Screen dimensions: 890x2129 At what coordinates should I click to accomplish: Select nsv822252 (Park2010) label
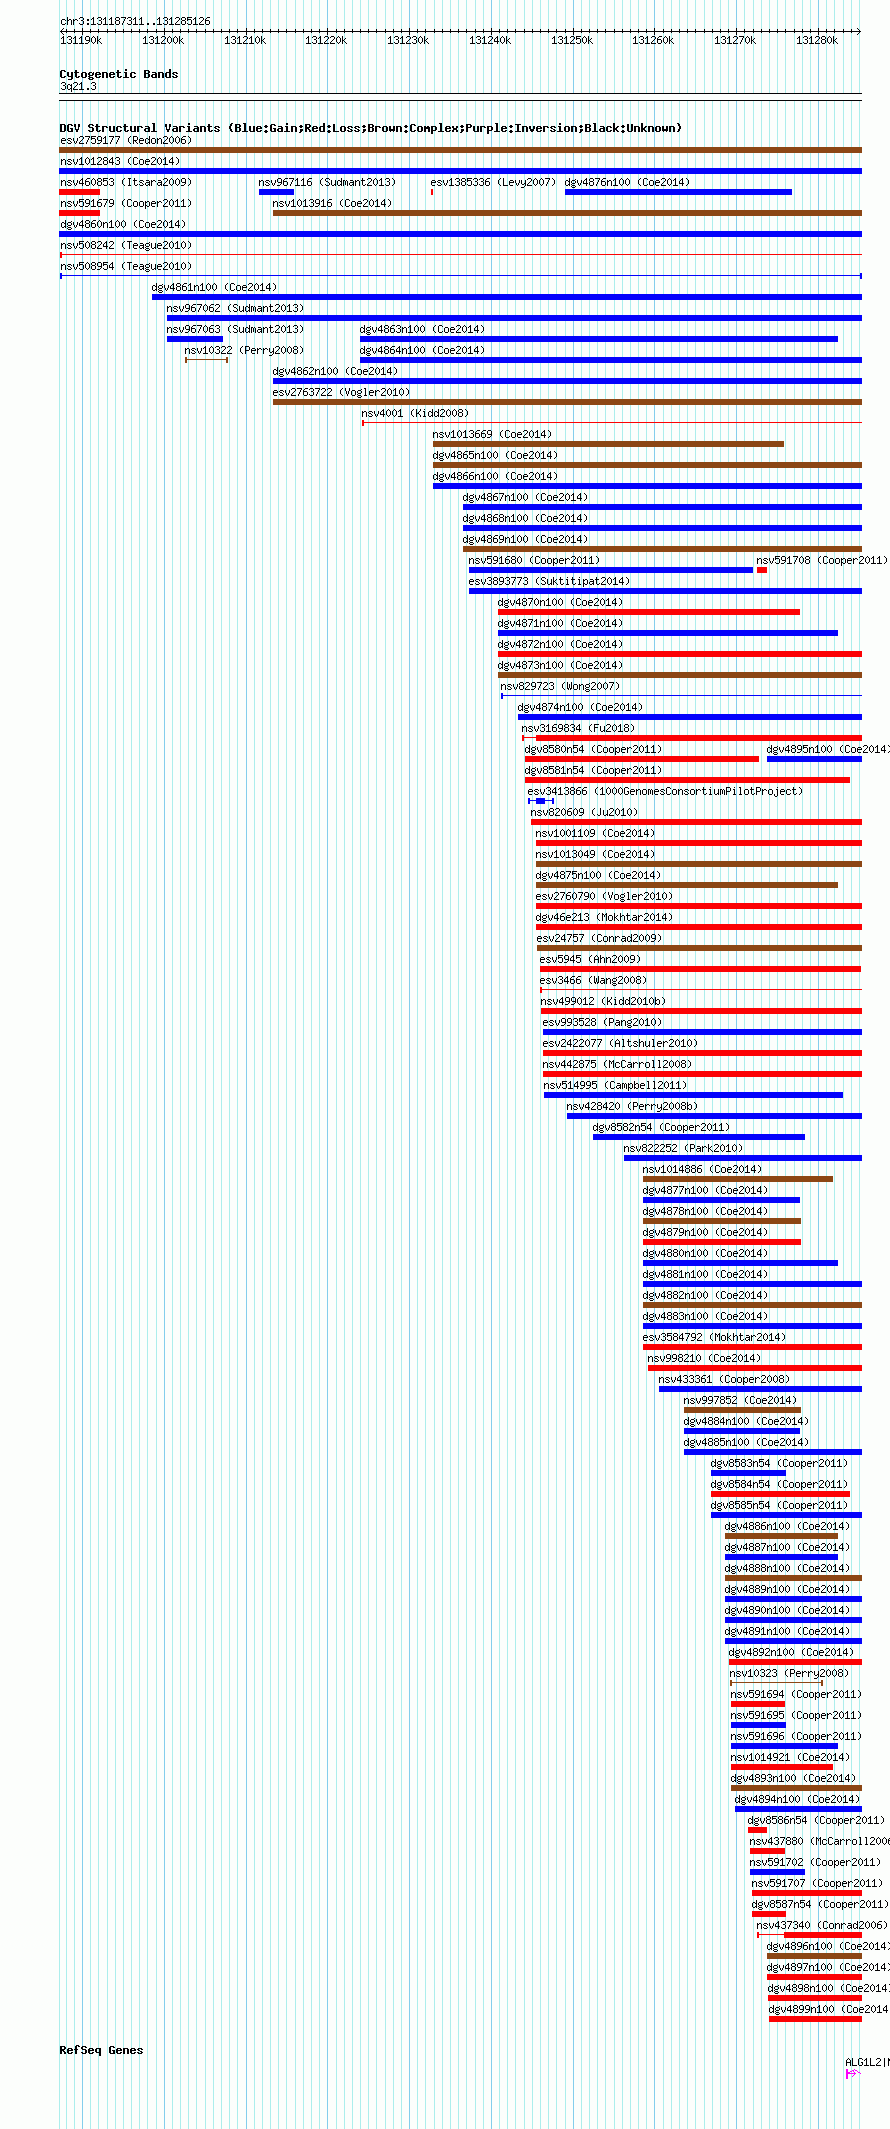point(683,1148)
